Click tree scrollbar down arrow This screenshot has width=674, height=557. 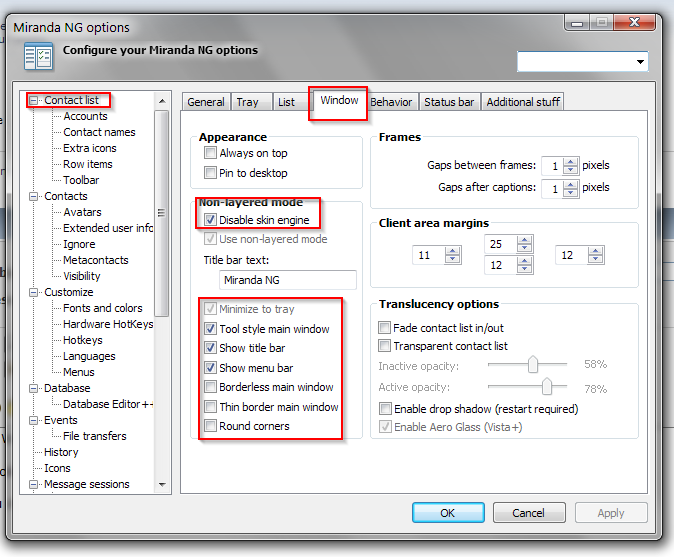tap(162, 484)
